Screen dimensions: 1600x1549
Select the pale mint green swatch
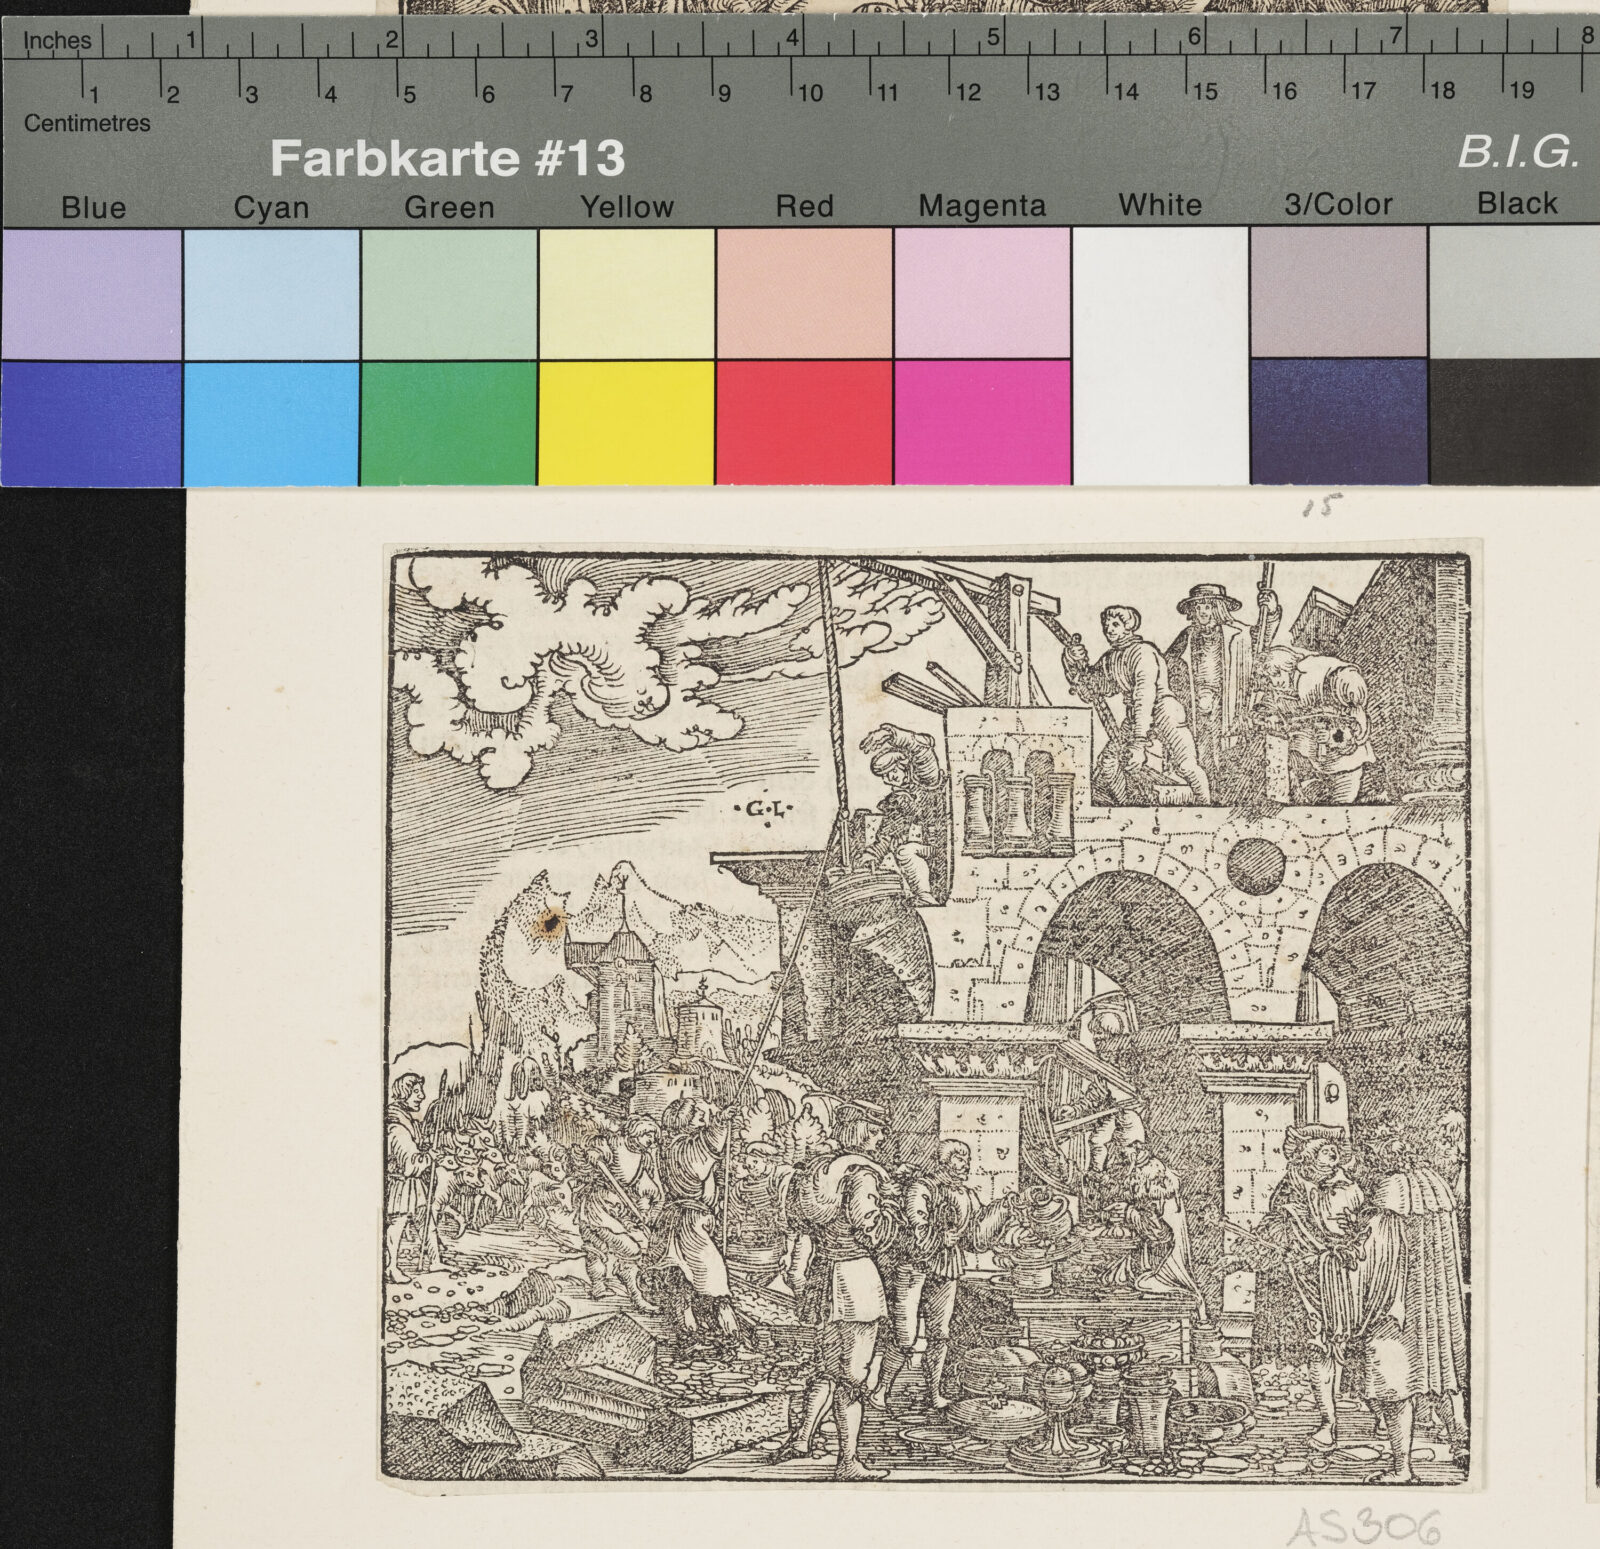449,293
